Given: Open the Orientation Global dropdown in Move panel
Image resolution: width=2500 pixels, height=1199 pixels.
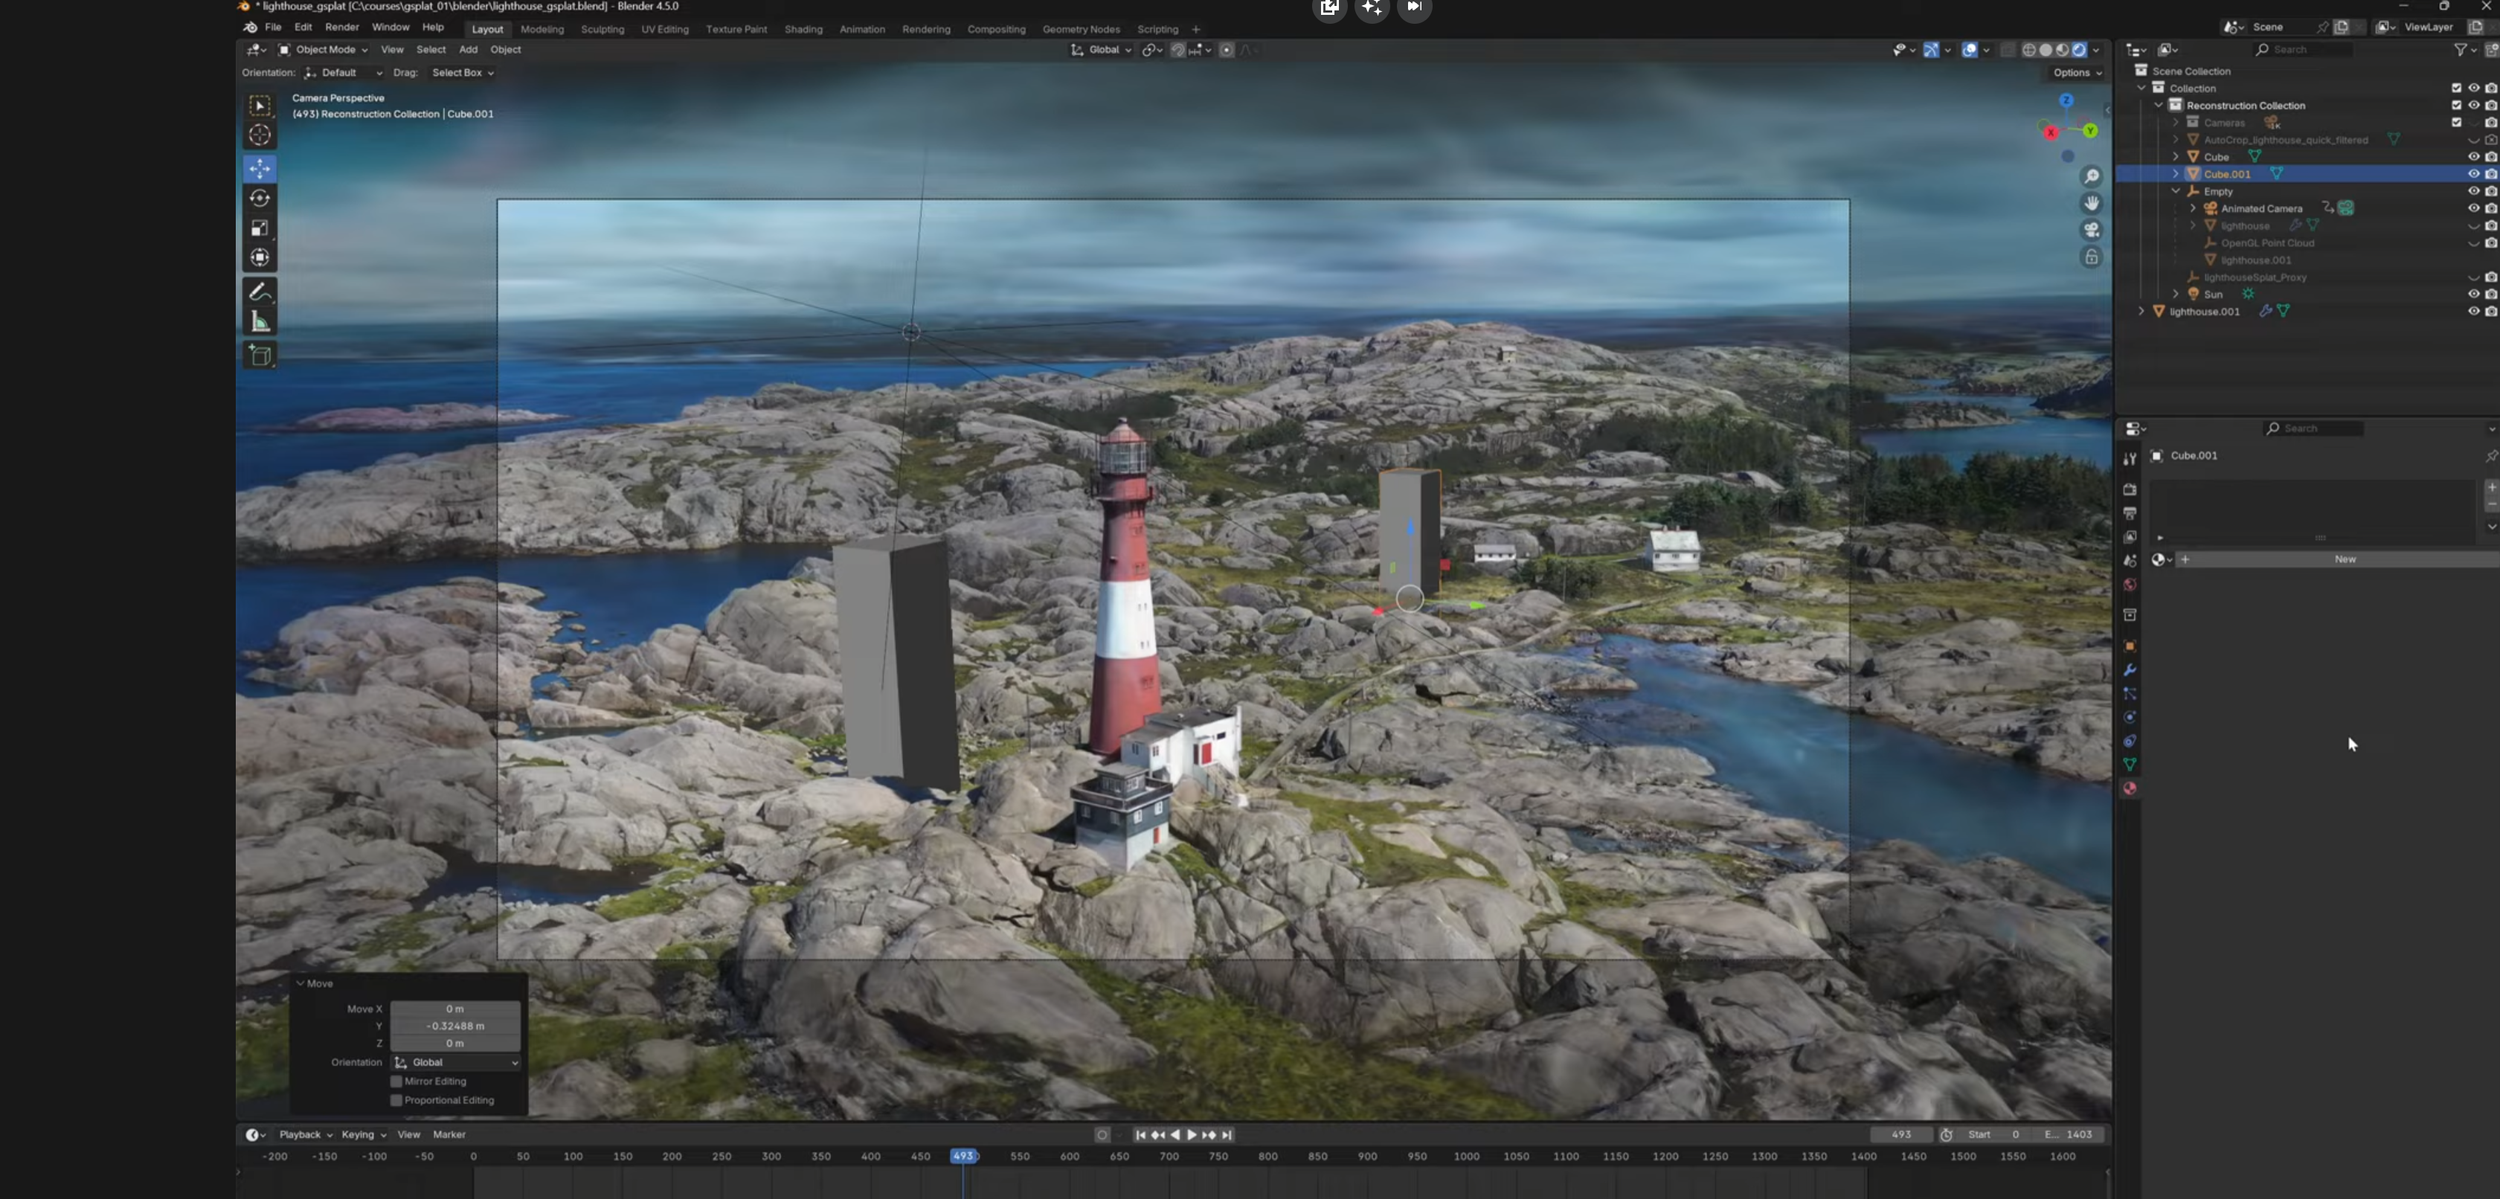Looking at the screenshot, I should (x=456, y=1062).
